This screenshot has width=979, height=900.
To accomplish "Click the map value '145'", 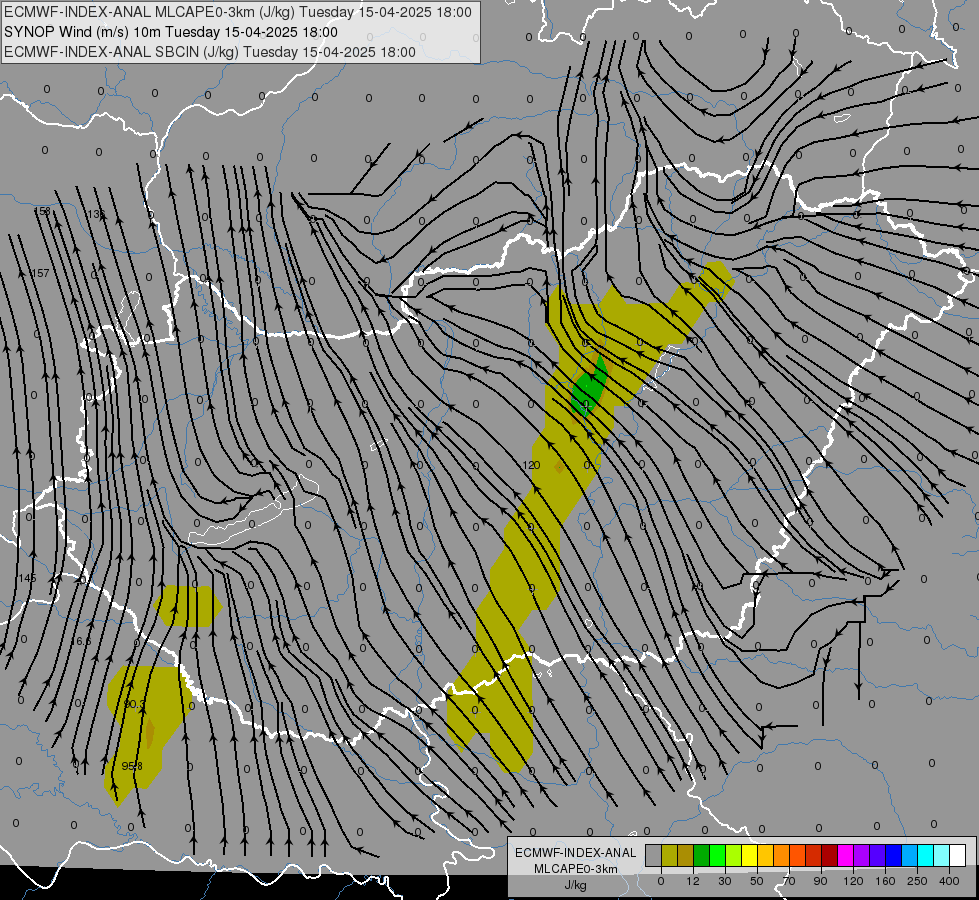I will click(x=27, y=578).
